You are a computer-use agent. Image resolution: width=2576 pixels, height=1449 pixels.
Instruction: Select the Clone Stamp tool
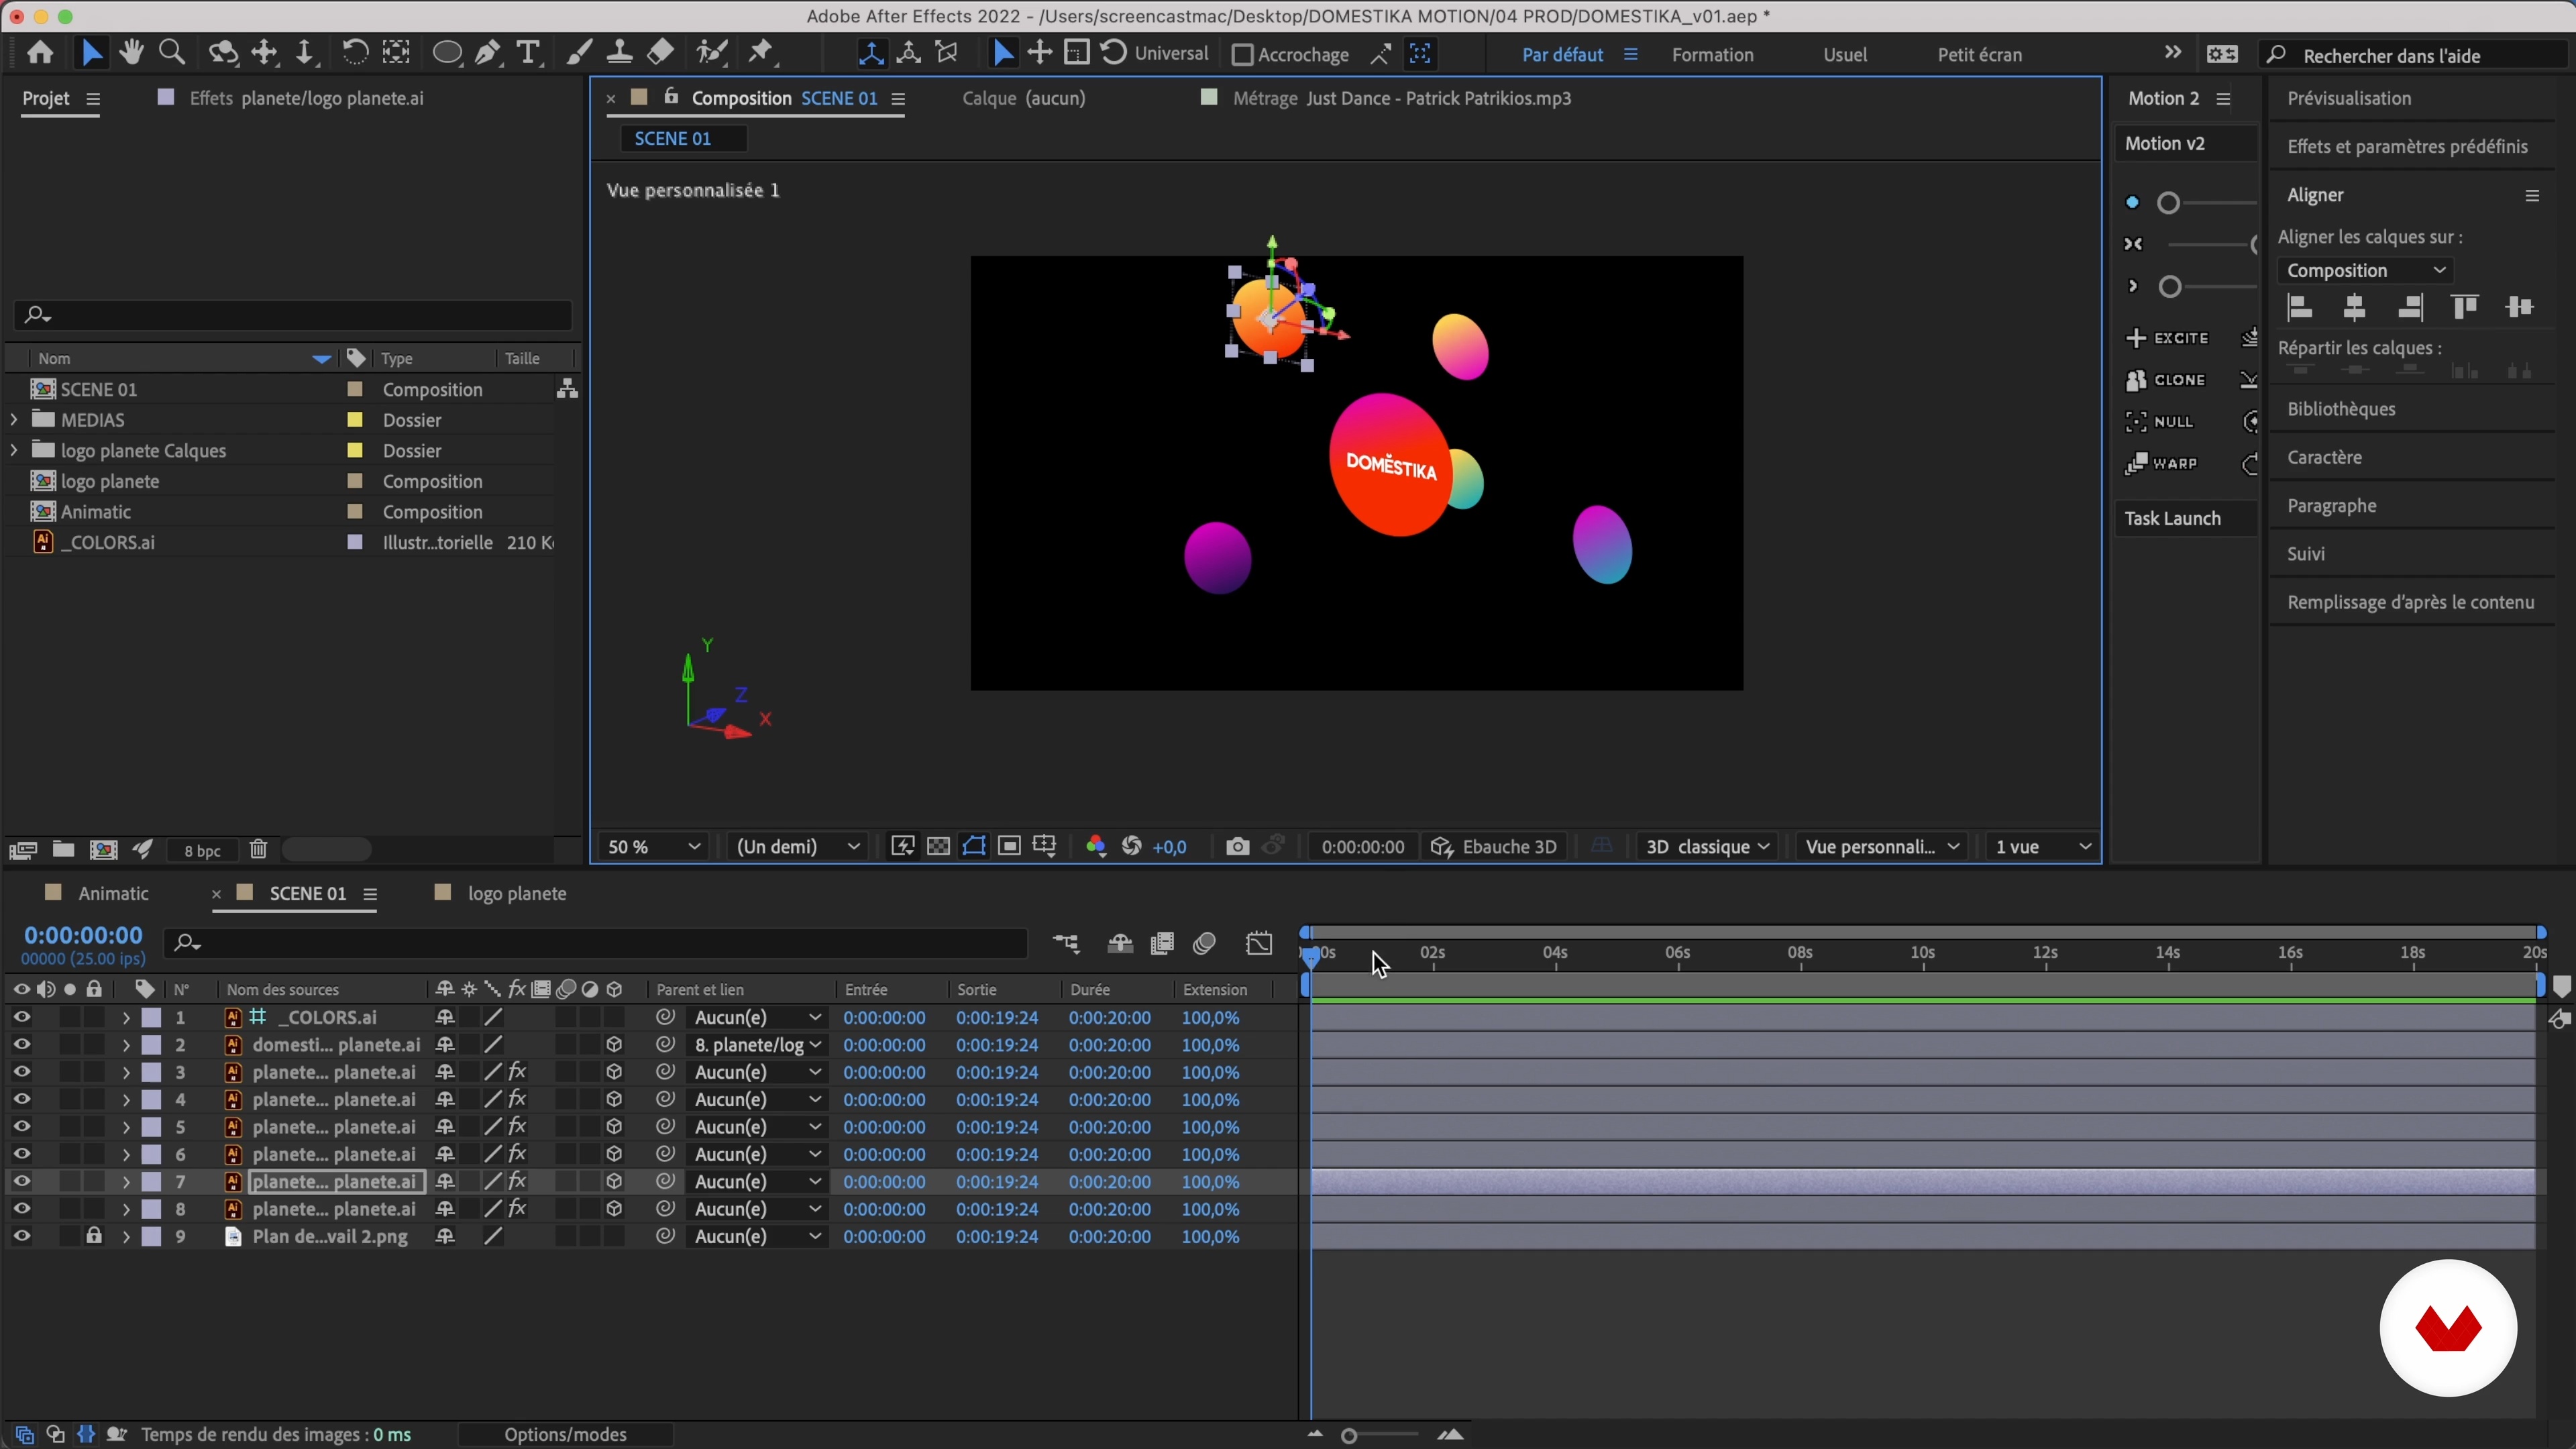click(620, 53)
